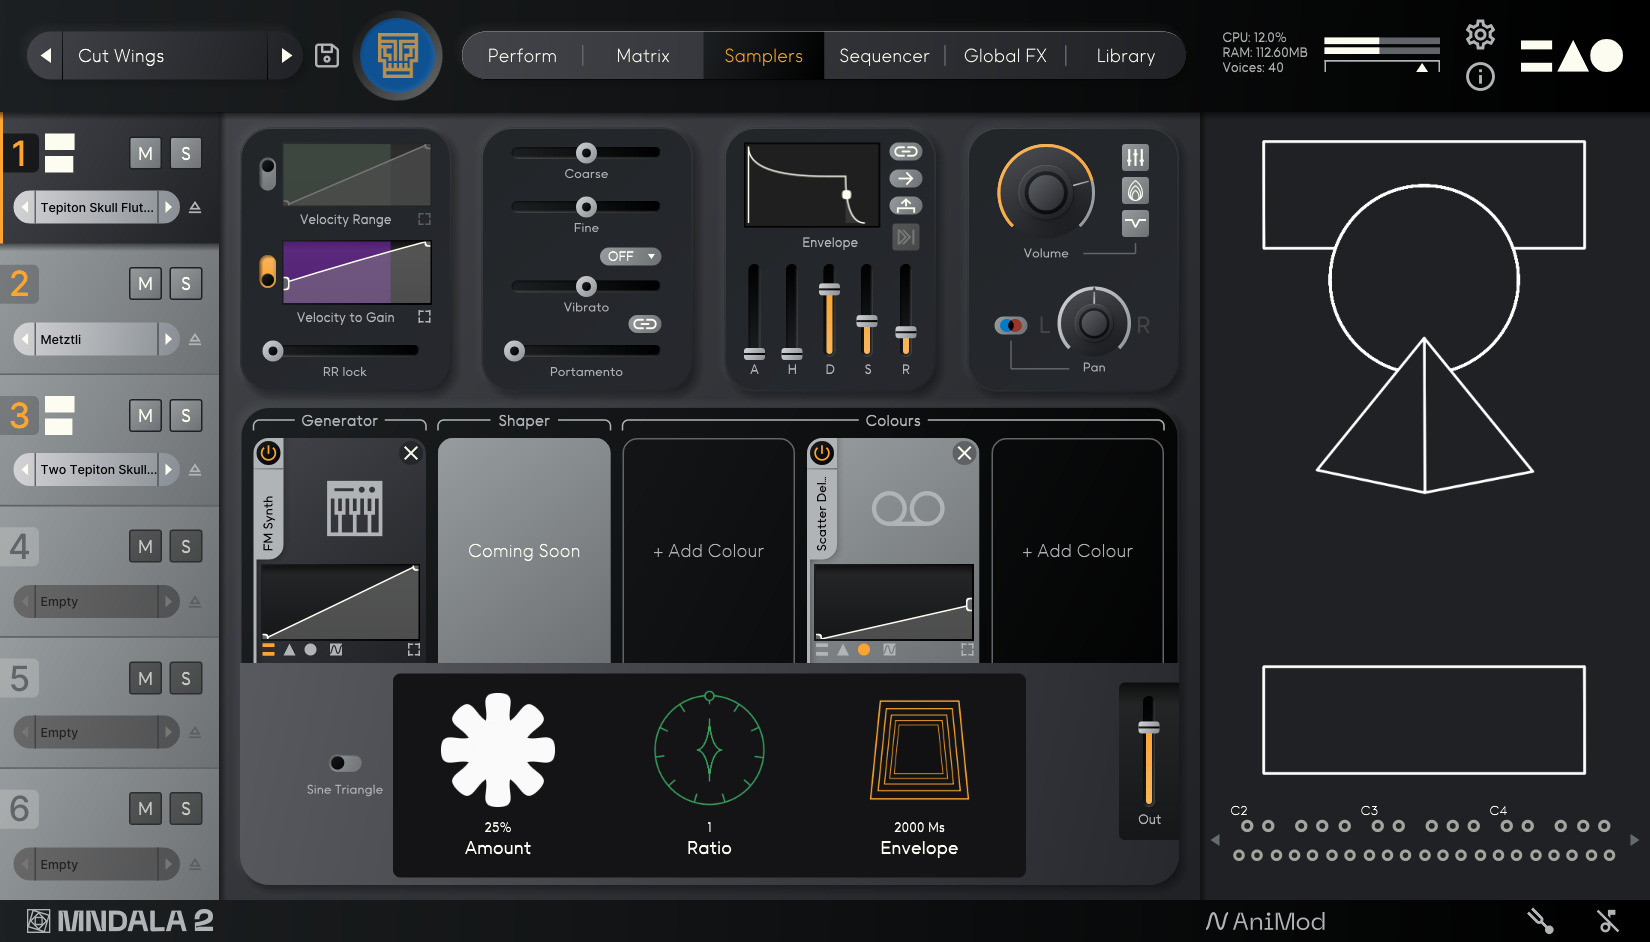The width and height of the screenshot is (1650, 942).
Task: Open the Global FX tab
Action: [1005, 56]
